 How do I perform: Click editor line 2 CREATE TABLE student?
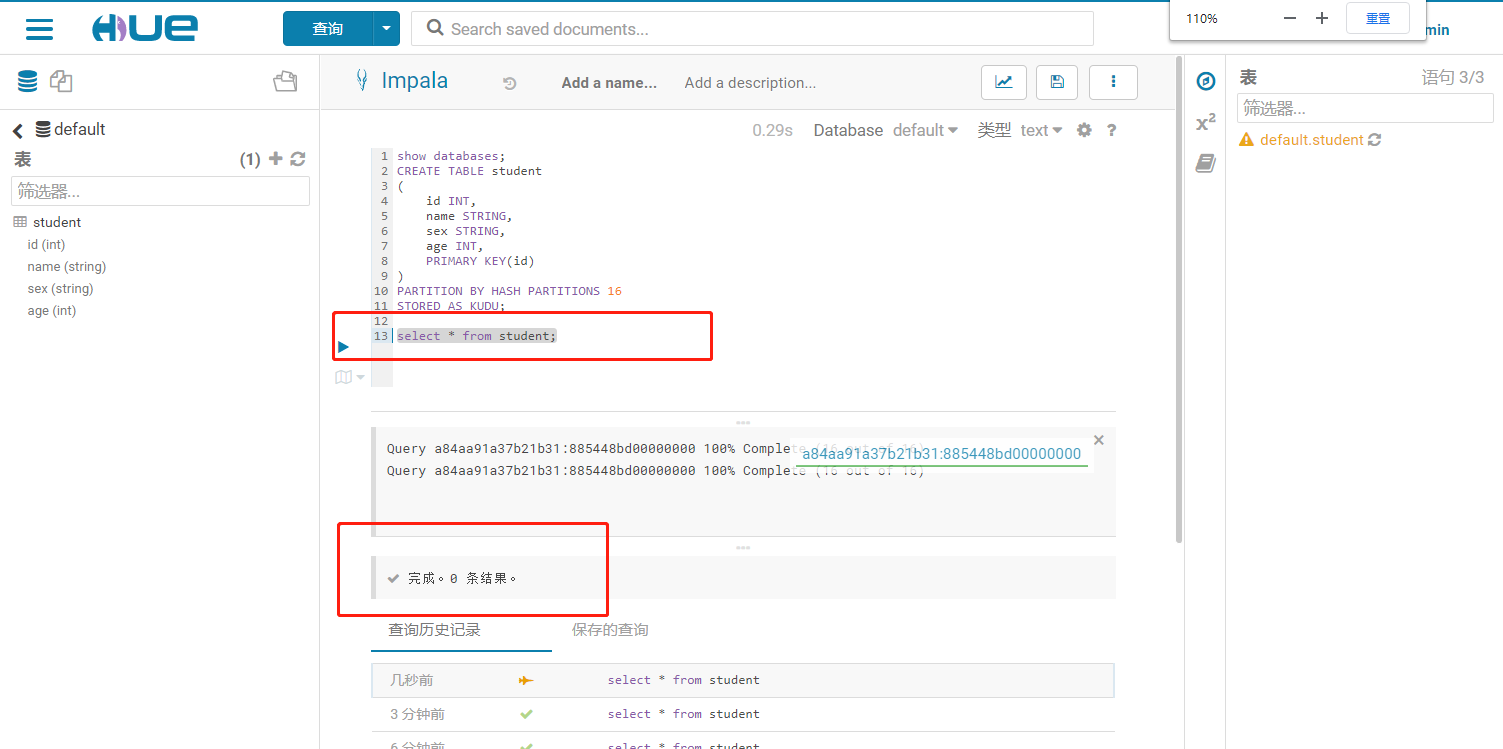coord(469,171)
